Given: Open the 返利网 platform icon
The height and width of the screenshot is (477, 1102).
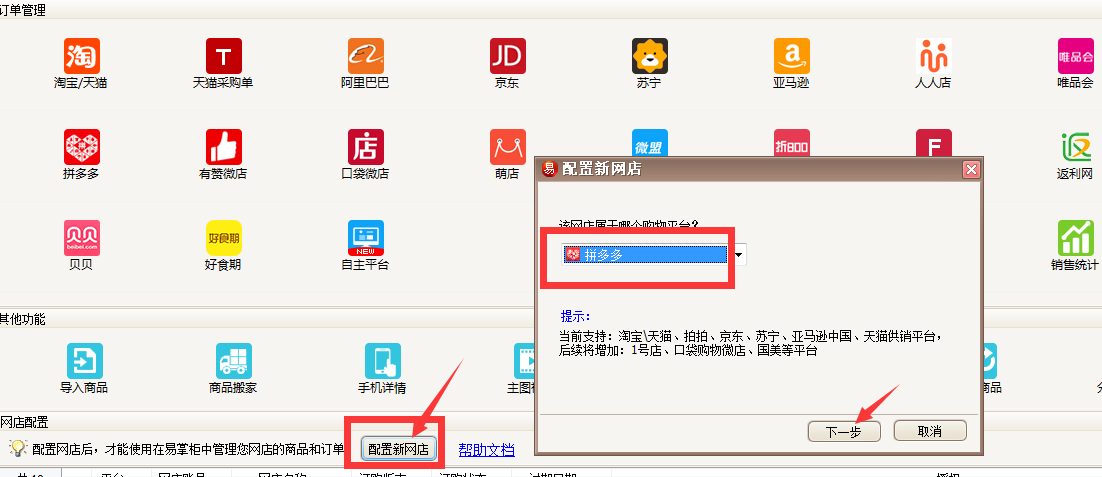Looking at the screenshot, I should pos(1075,147).
